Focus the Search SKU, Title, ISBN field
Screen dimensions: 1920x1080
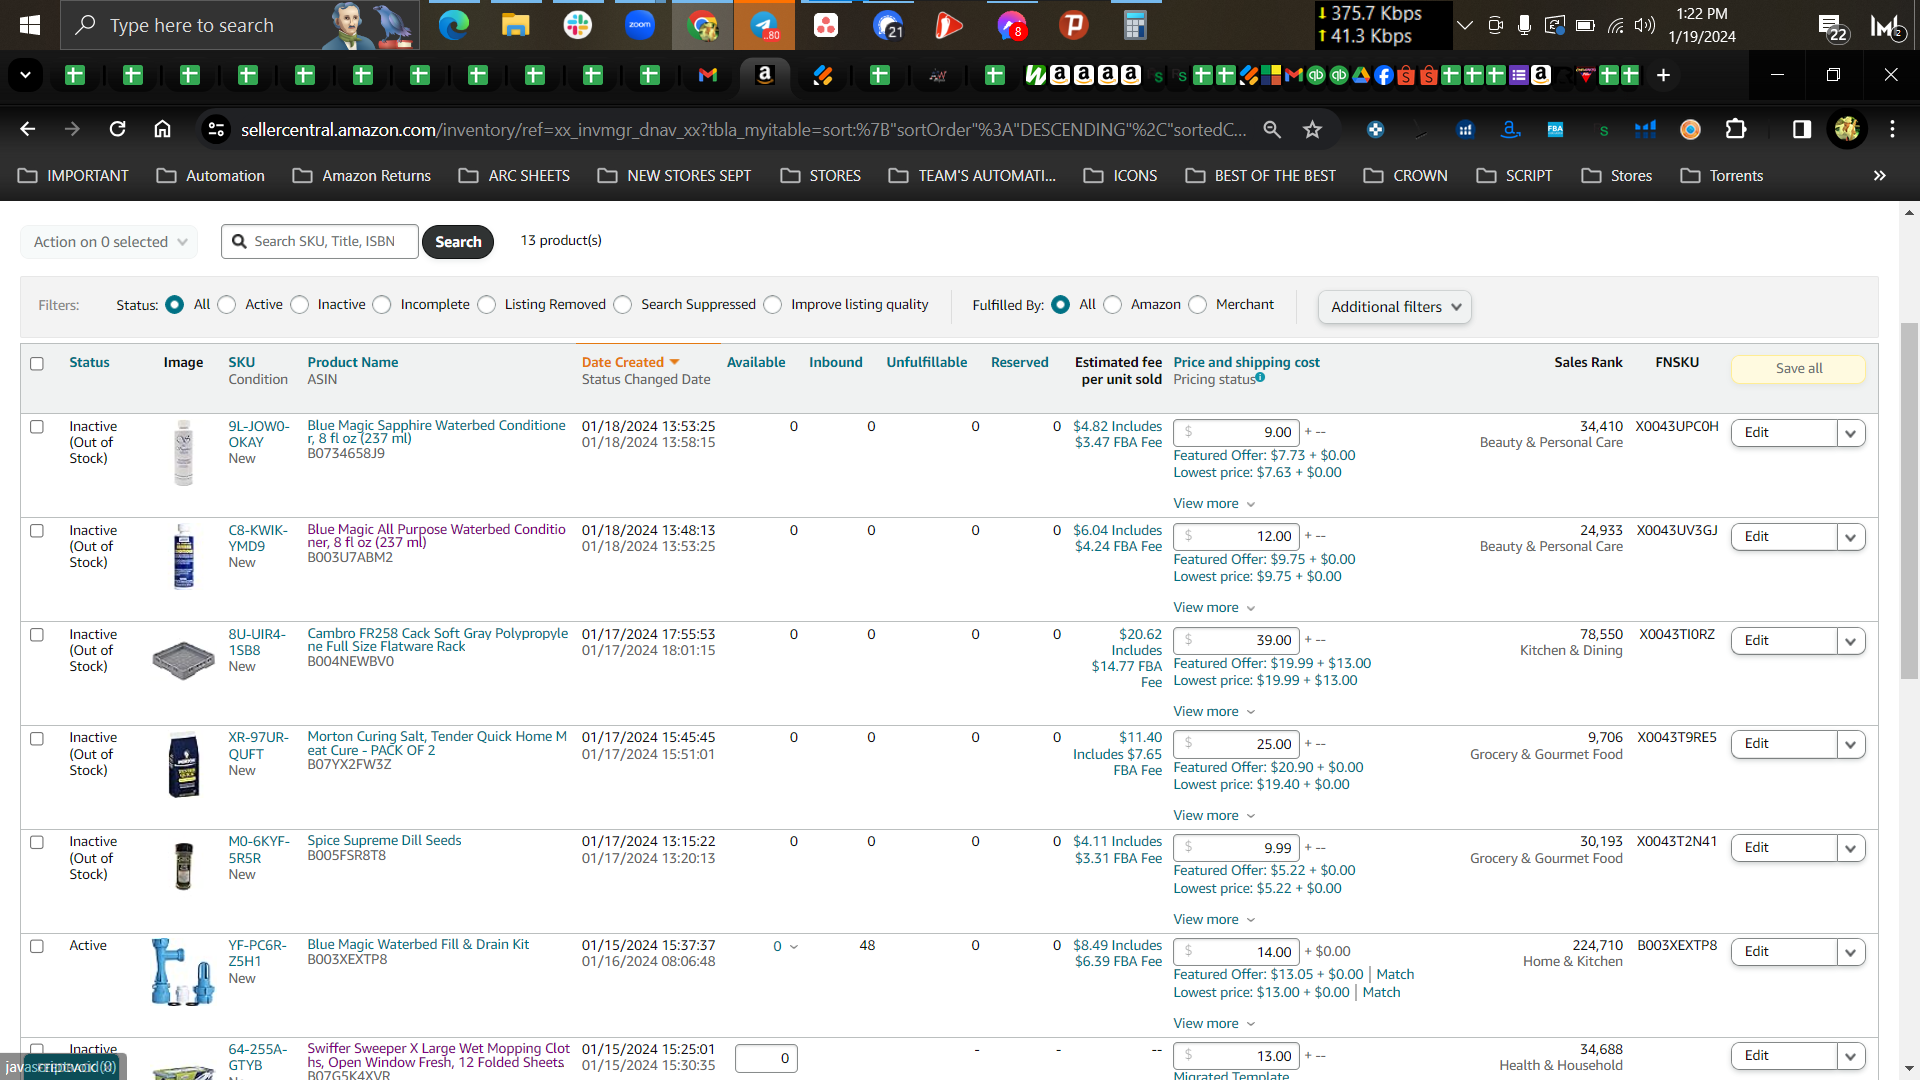(x=320, y=242)
